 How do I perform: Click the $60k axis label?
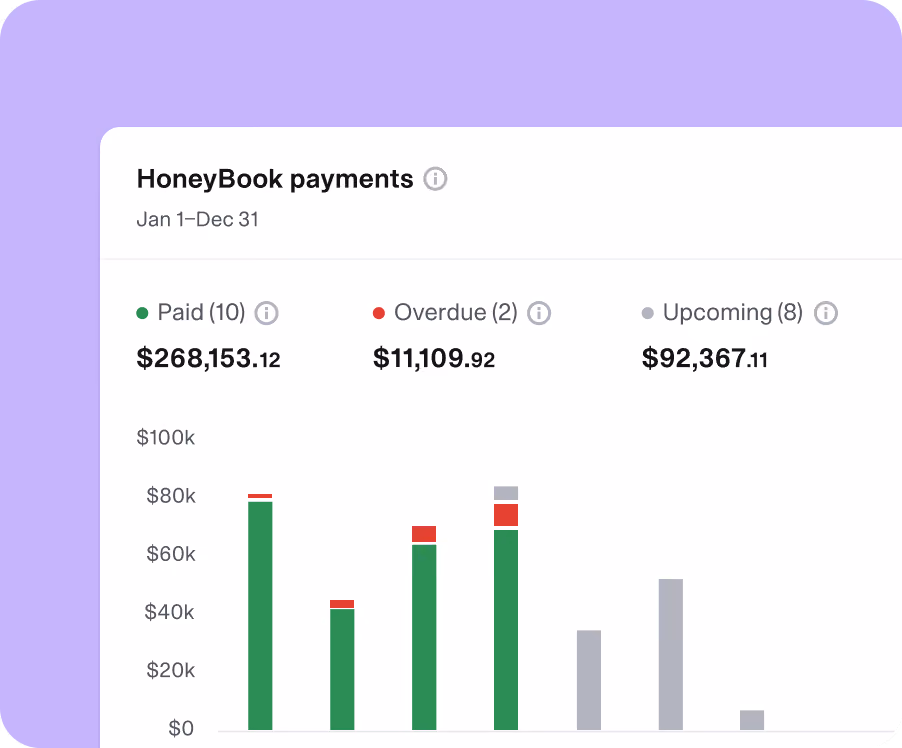coord(171,554)
